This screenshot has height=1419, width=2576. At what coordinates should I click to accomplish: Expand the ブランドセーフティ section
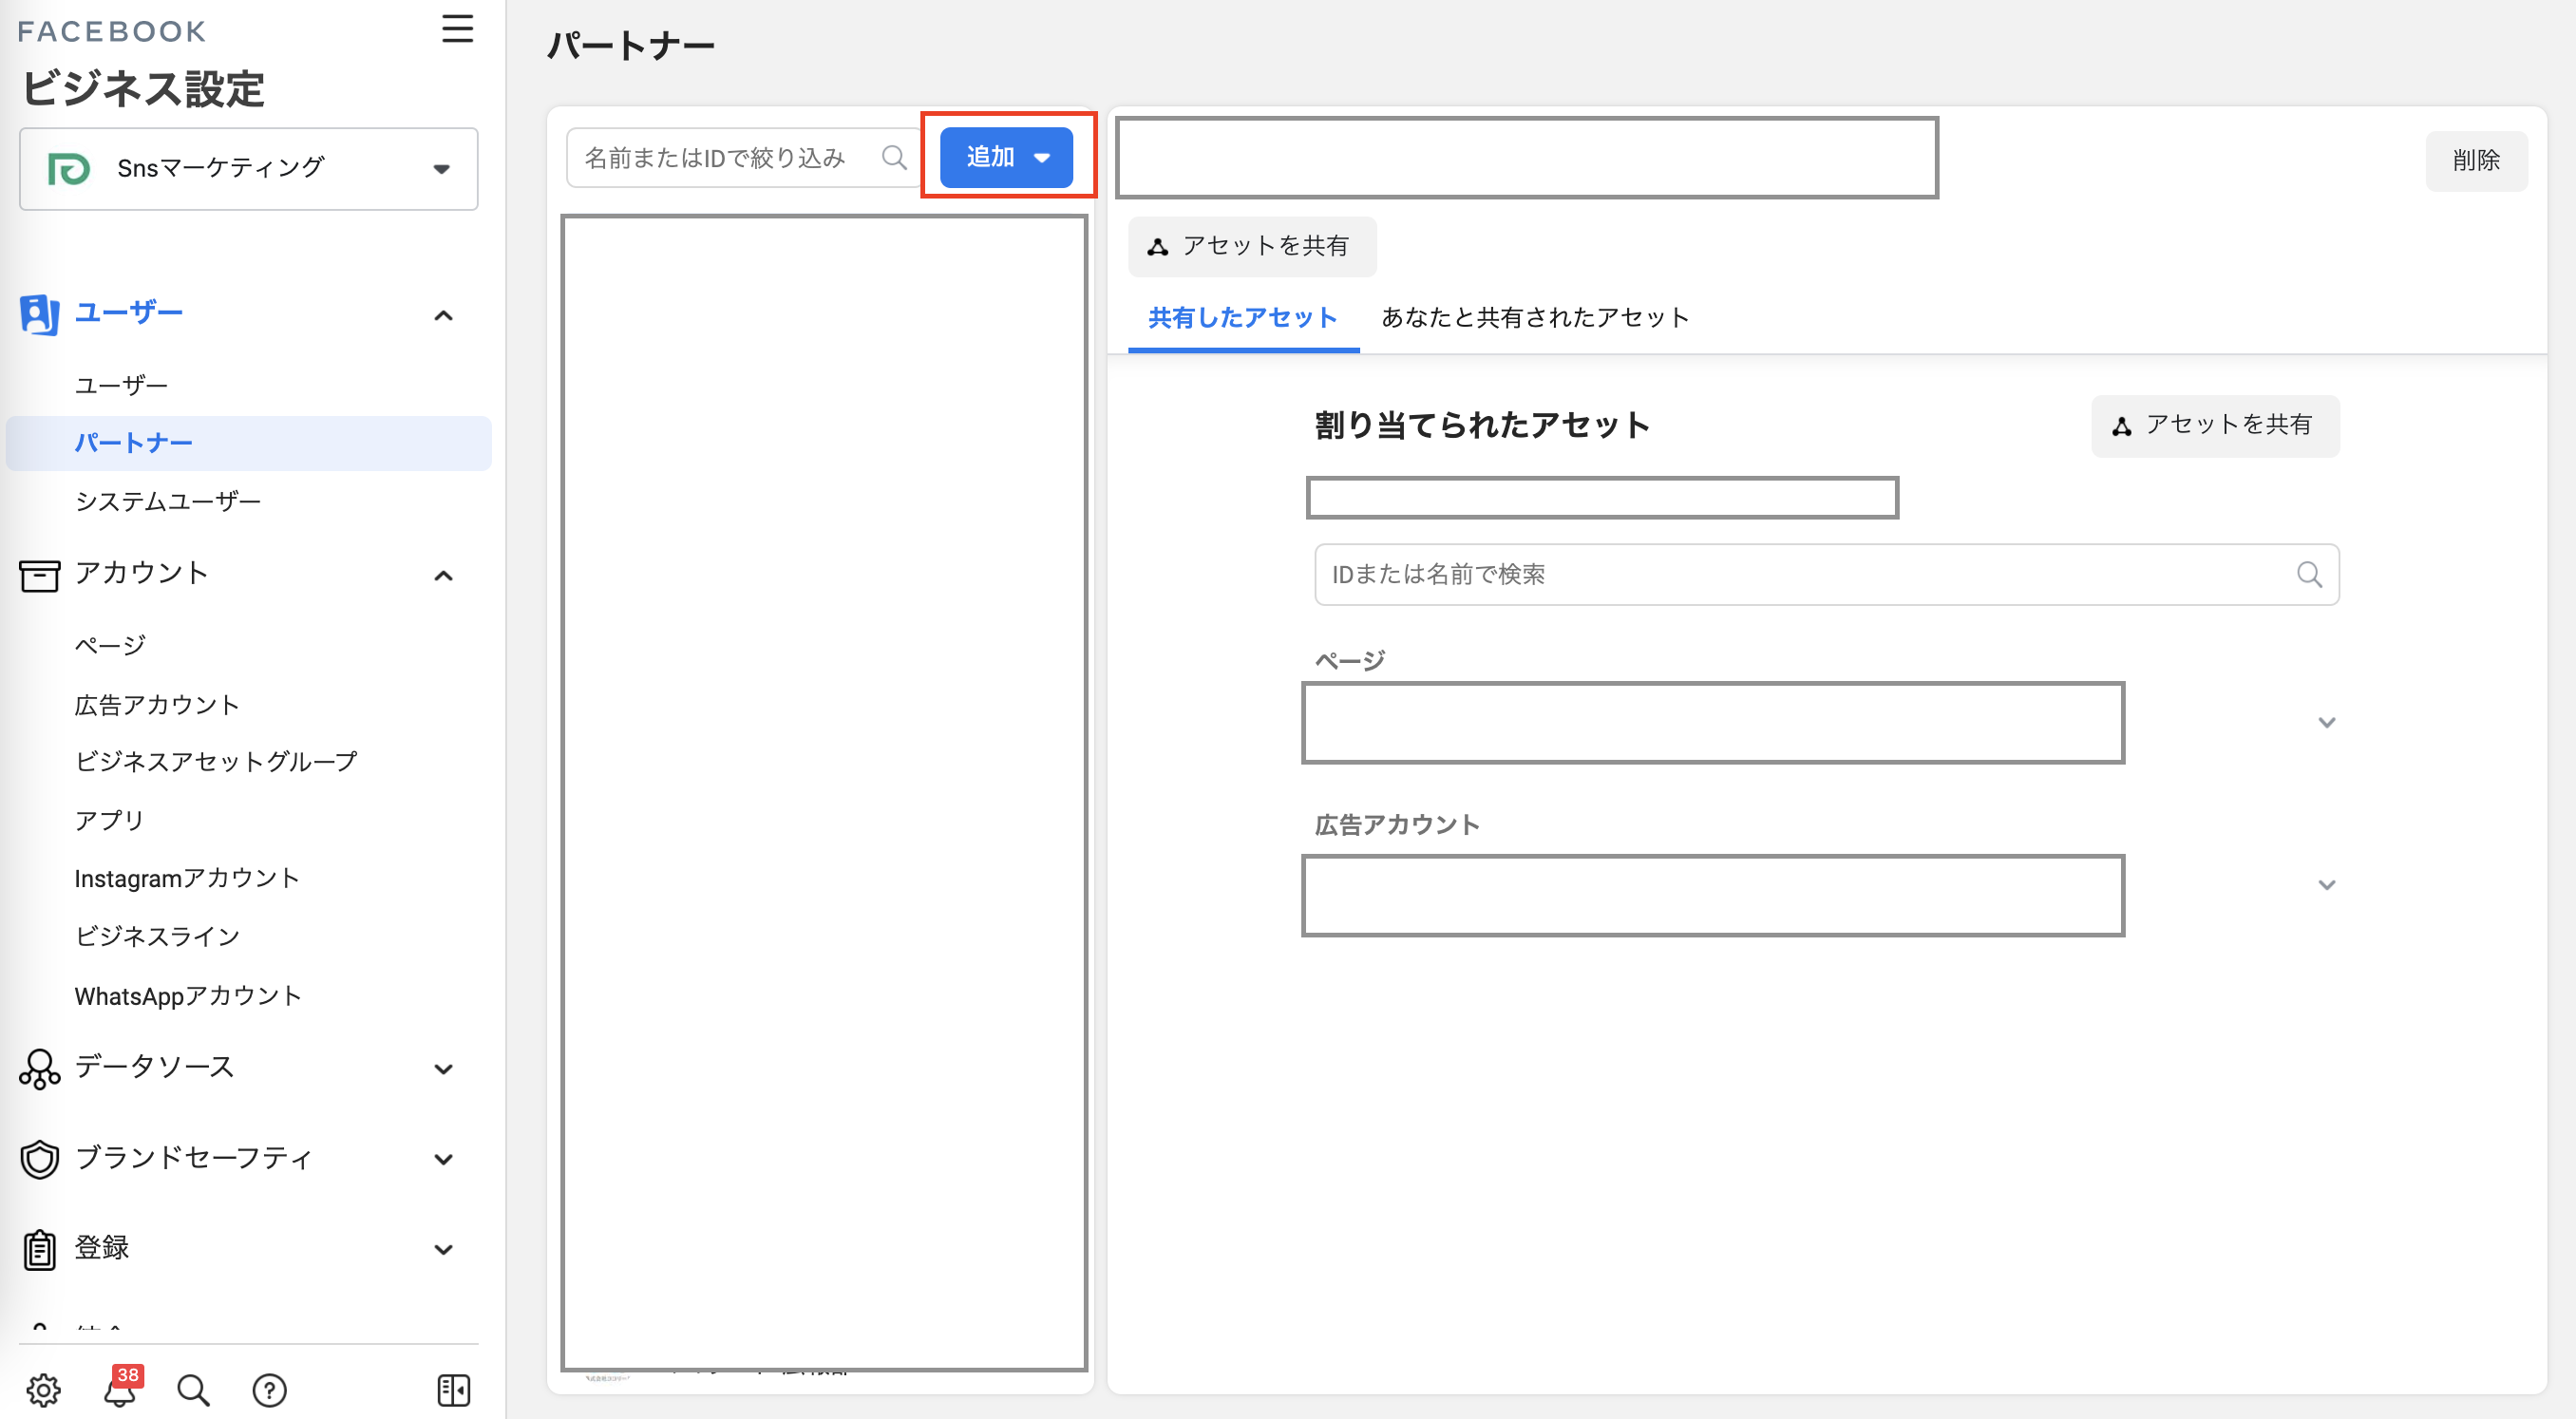pyautogui.click(x=443, y=1159)
